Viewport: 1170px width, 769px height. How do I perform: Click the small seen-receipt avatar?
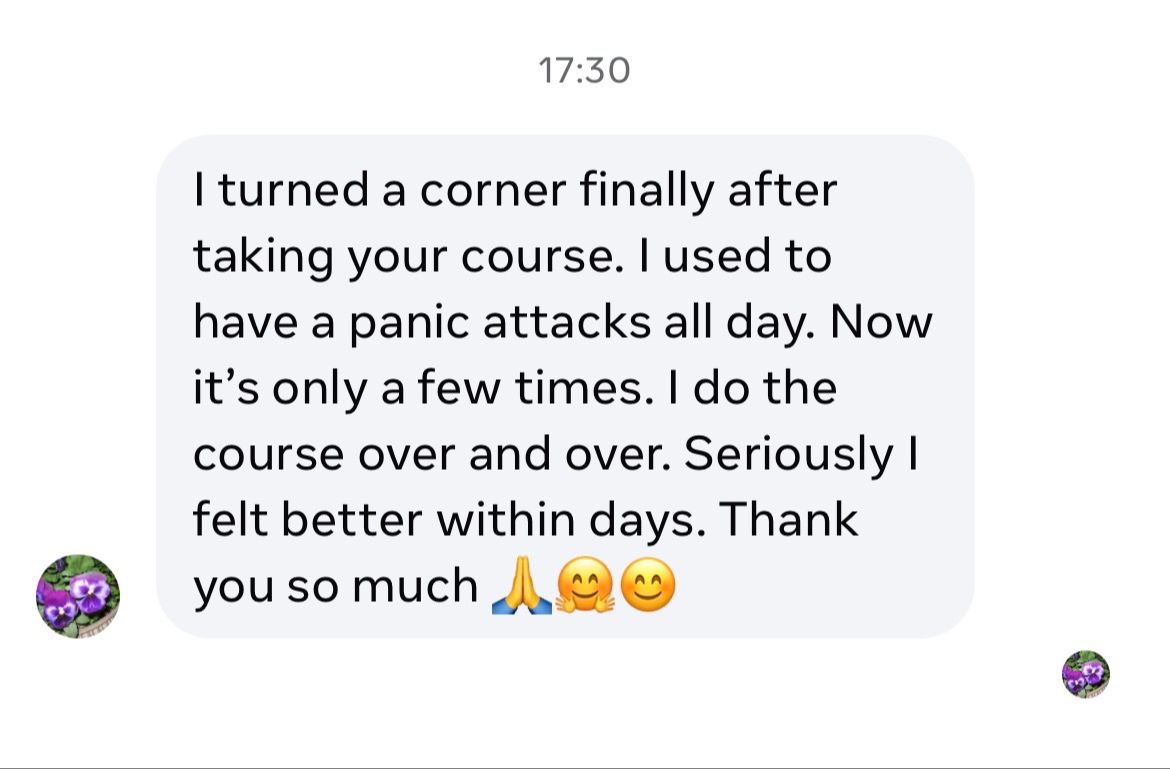point(1085,674)
